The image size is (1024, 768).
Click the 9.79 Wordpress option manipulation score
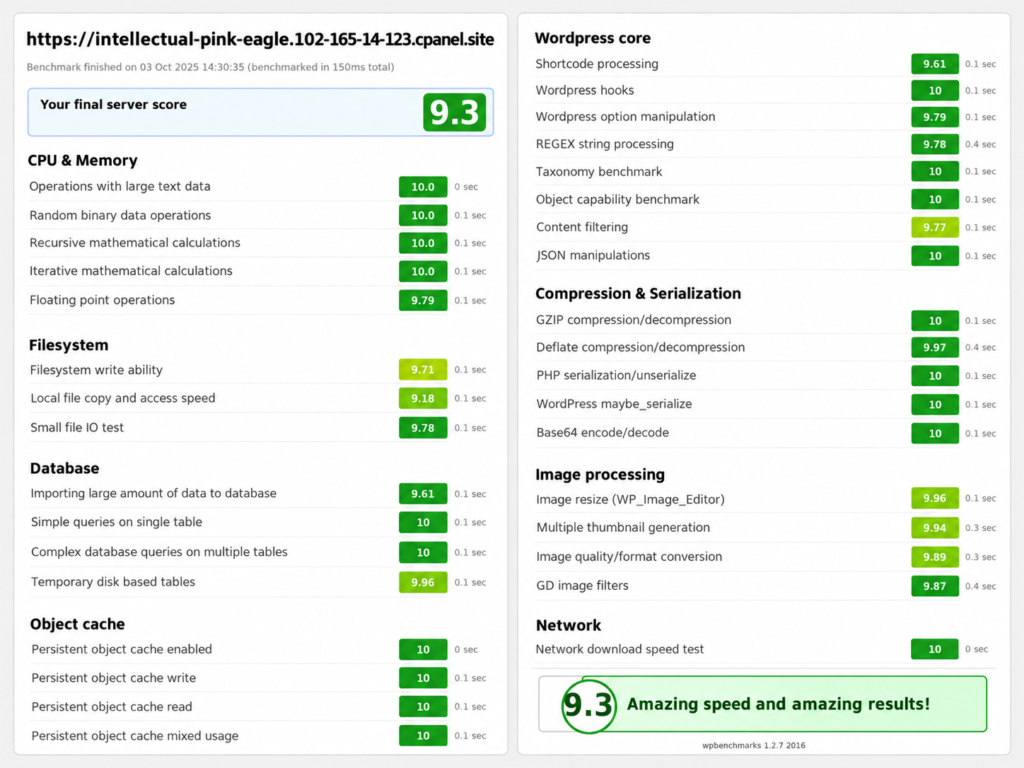(x=935, y=117)
